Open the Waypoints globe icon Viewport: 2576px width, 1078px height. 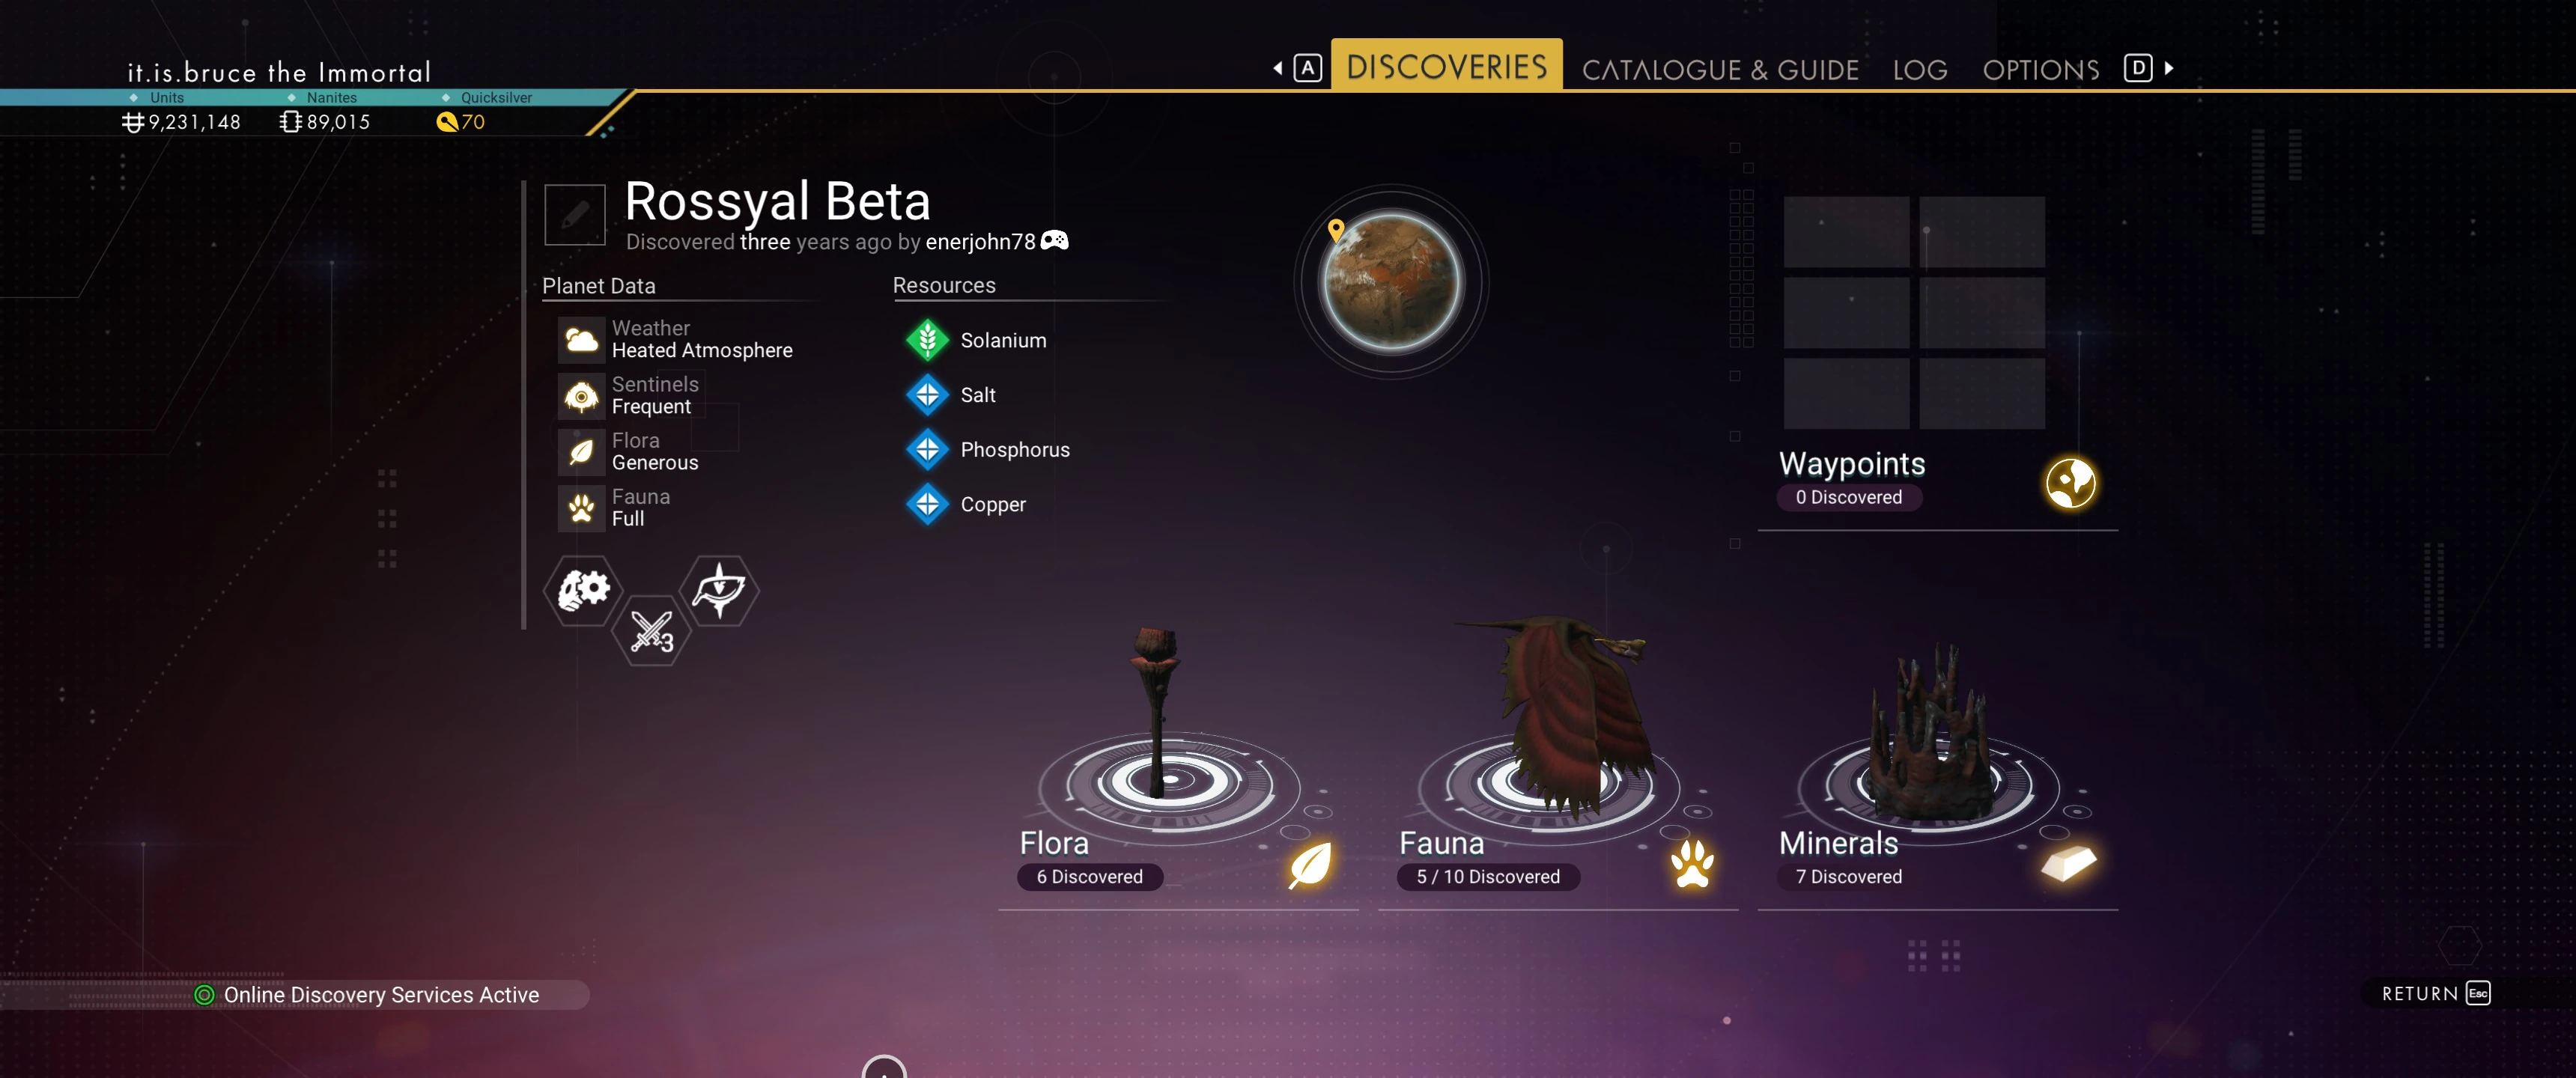pos(2070,483)
